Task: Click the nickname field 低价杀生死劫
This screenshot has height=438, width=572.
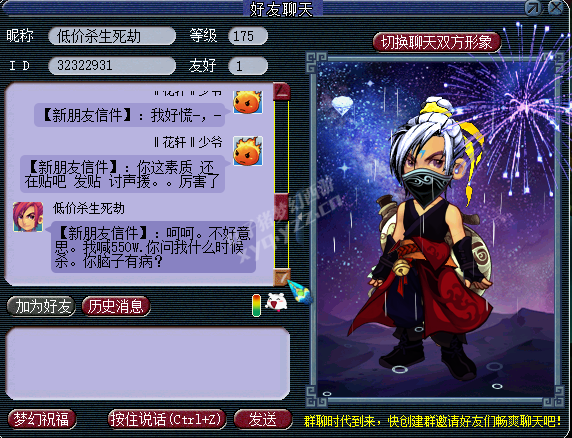Action: 112,36
